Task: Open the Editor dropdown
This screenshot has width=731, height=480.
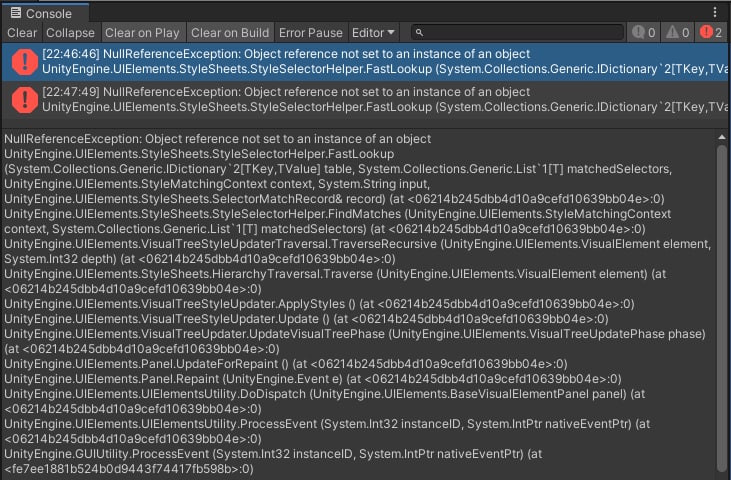Action: tap(373, 33)
